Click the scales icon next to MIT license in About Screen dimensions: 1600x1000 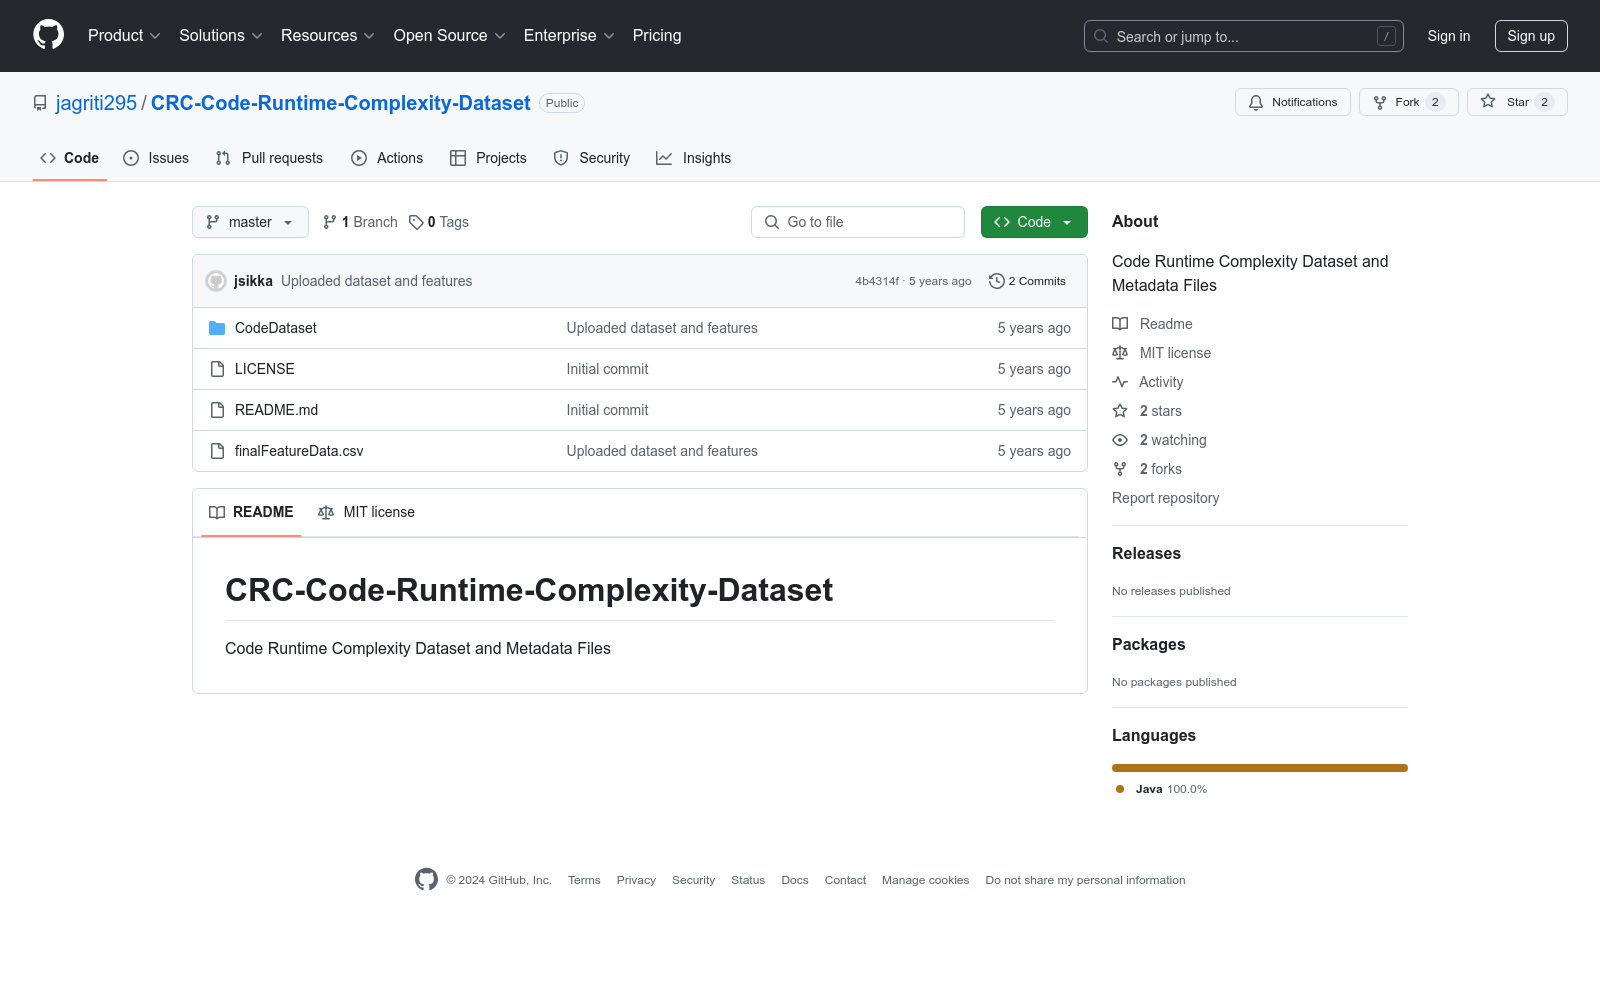(x=1120, y=353)
